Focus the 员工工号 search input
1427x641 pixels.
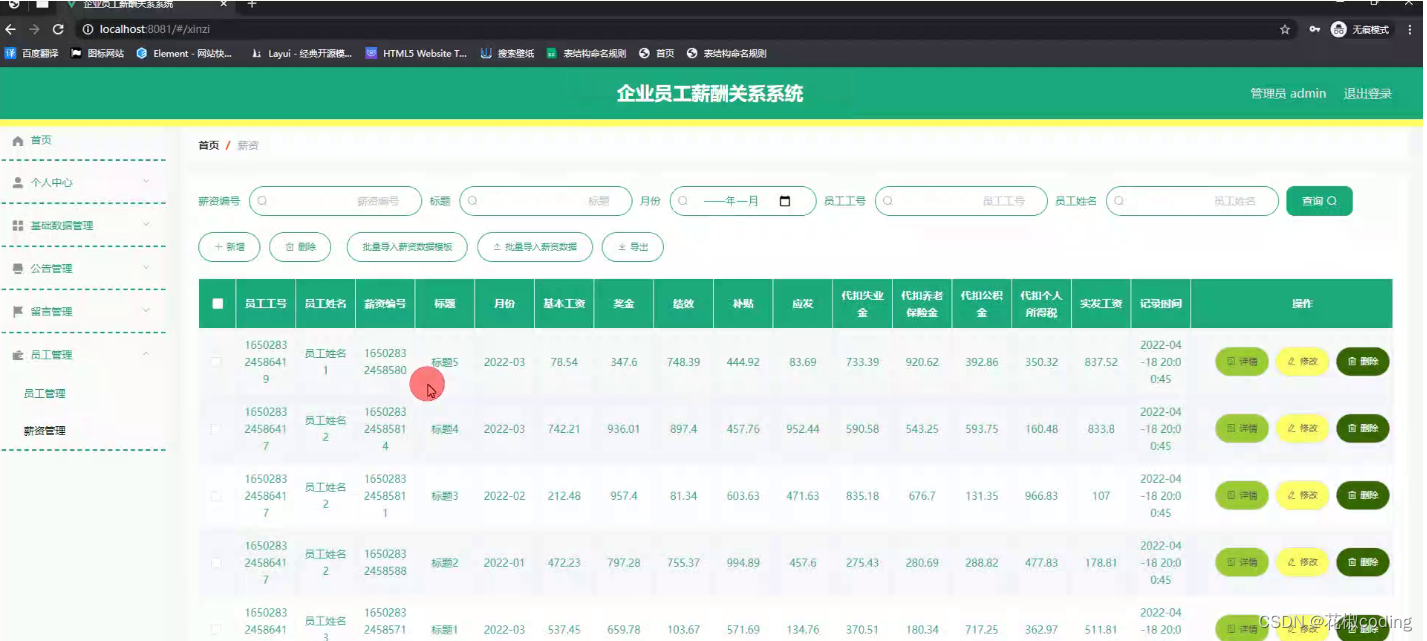[961, 201]
